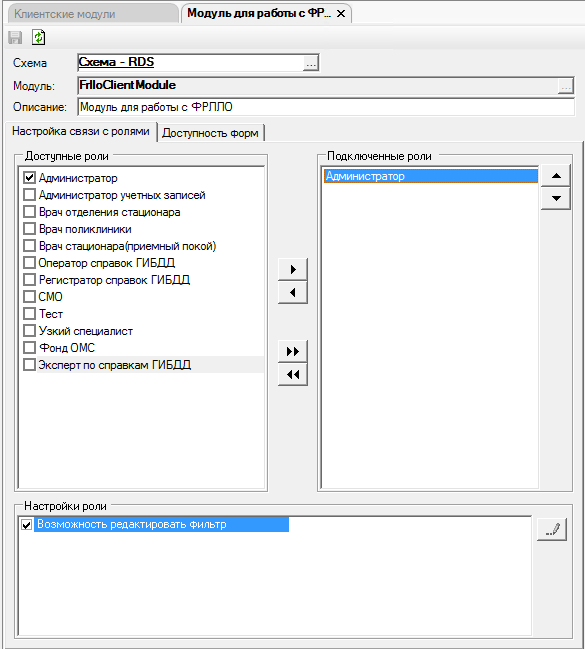Screen dimensions: 585x649
Task: Click the save disk icon in toolbar
Action: click(15, 38)
